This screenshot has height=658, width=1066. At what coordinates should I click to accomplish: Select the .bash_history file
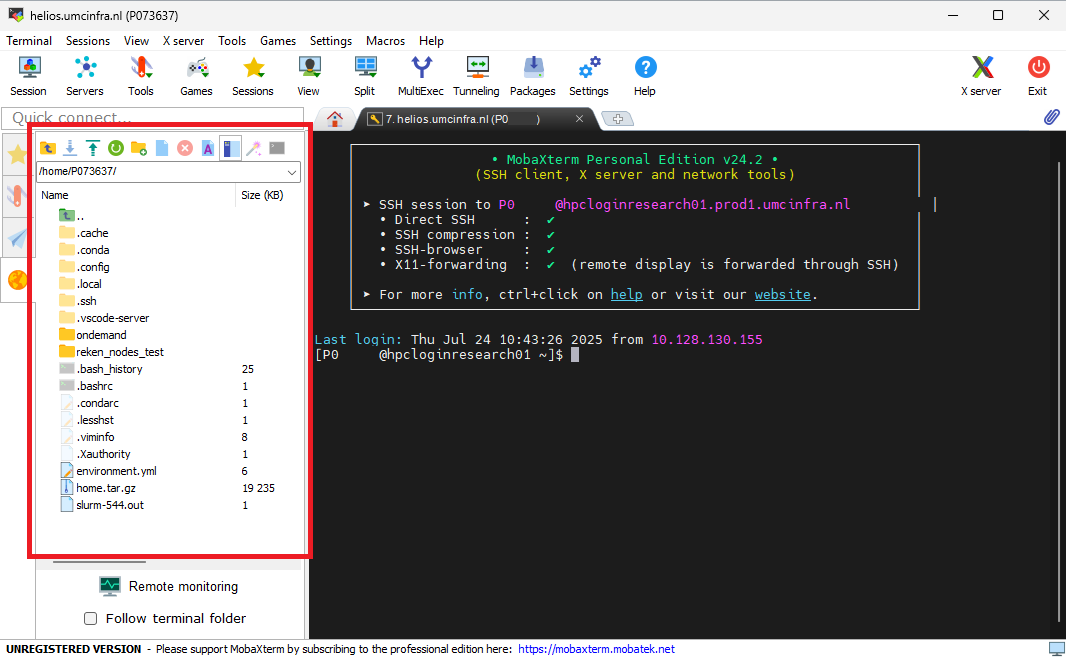coord(101,369)
